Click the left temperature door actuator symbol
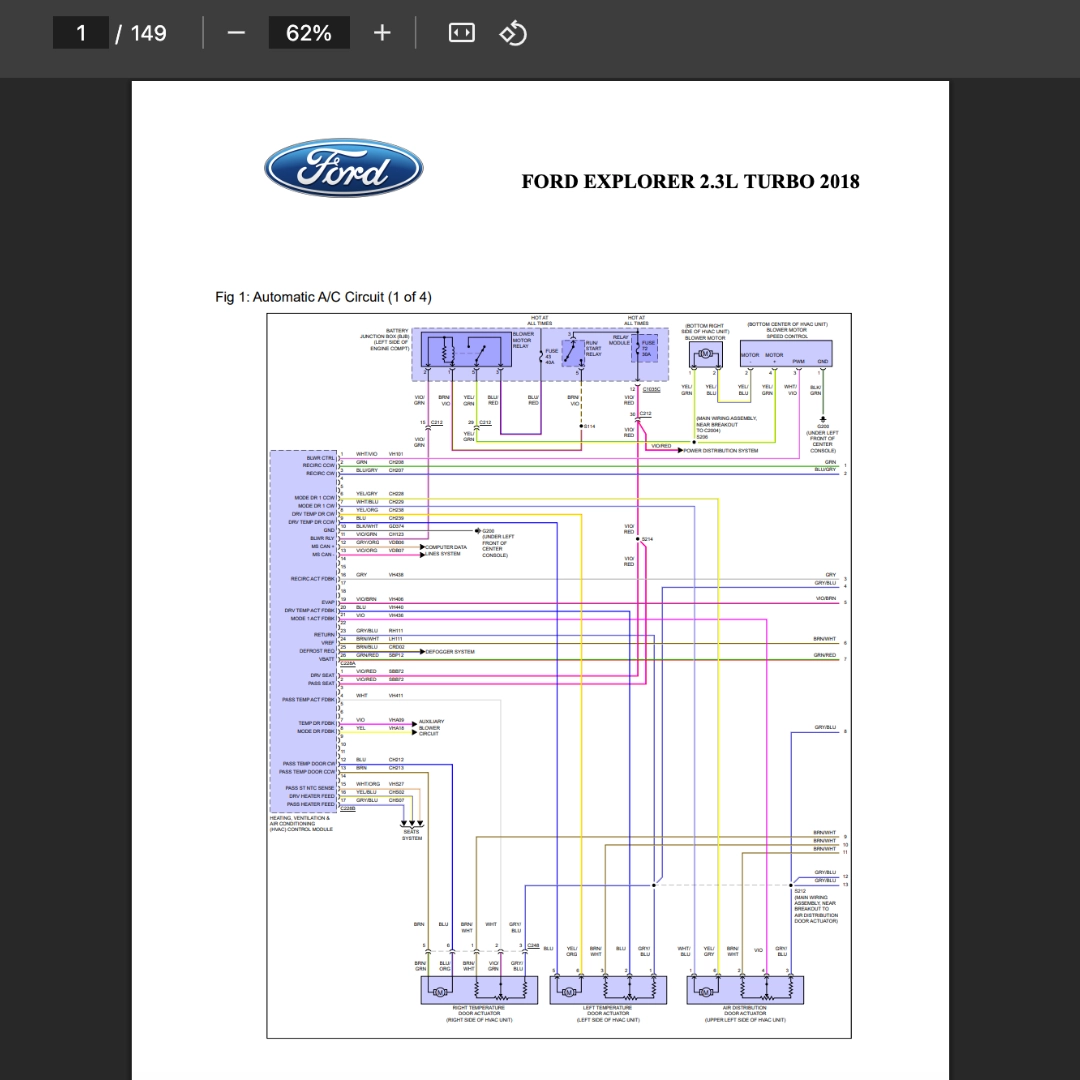The height and width of the screenshot is (1080, 1080). (608, 990)
